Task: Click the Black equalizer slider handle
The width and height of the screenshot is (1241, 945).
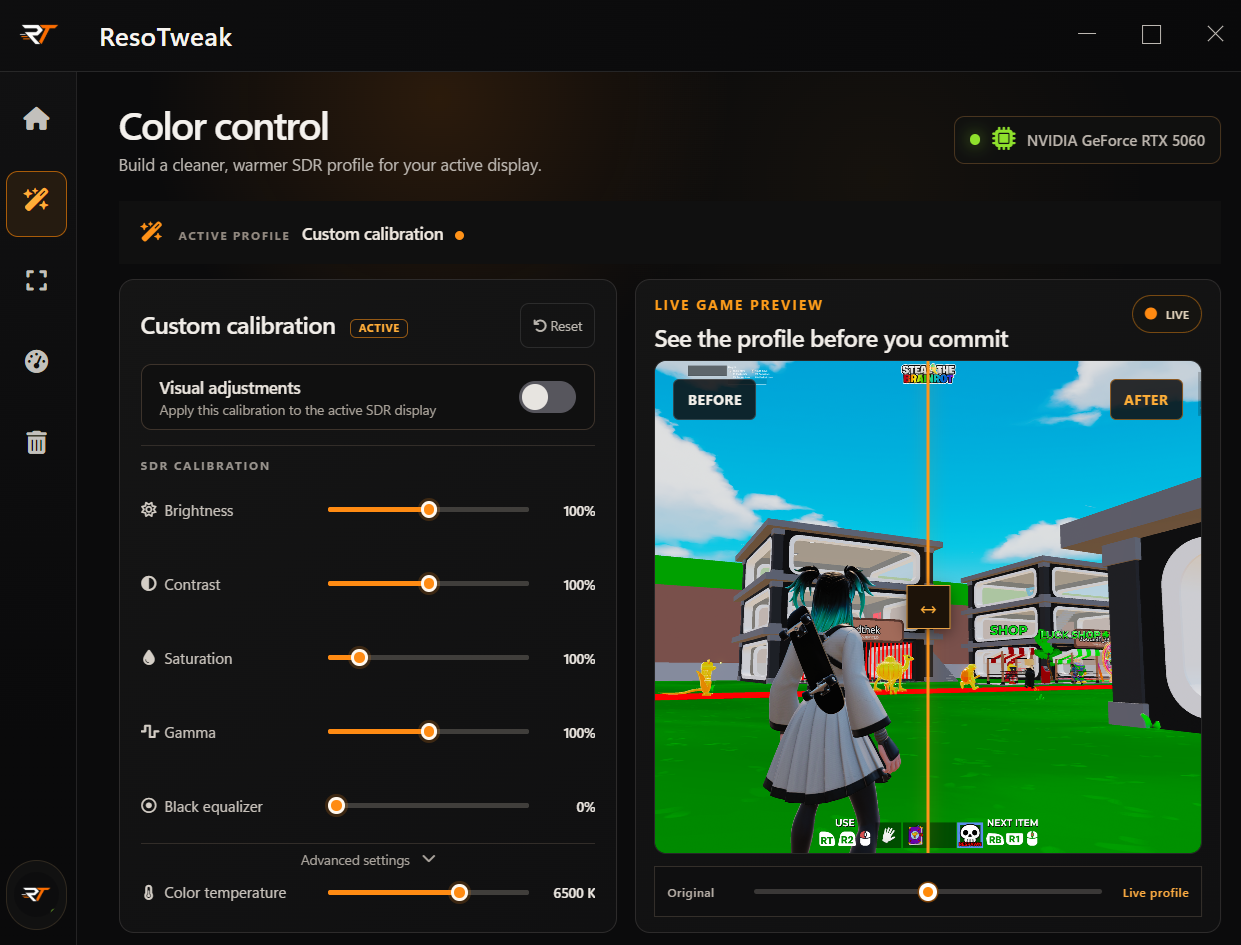Action: click(337, 806)
